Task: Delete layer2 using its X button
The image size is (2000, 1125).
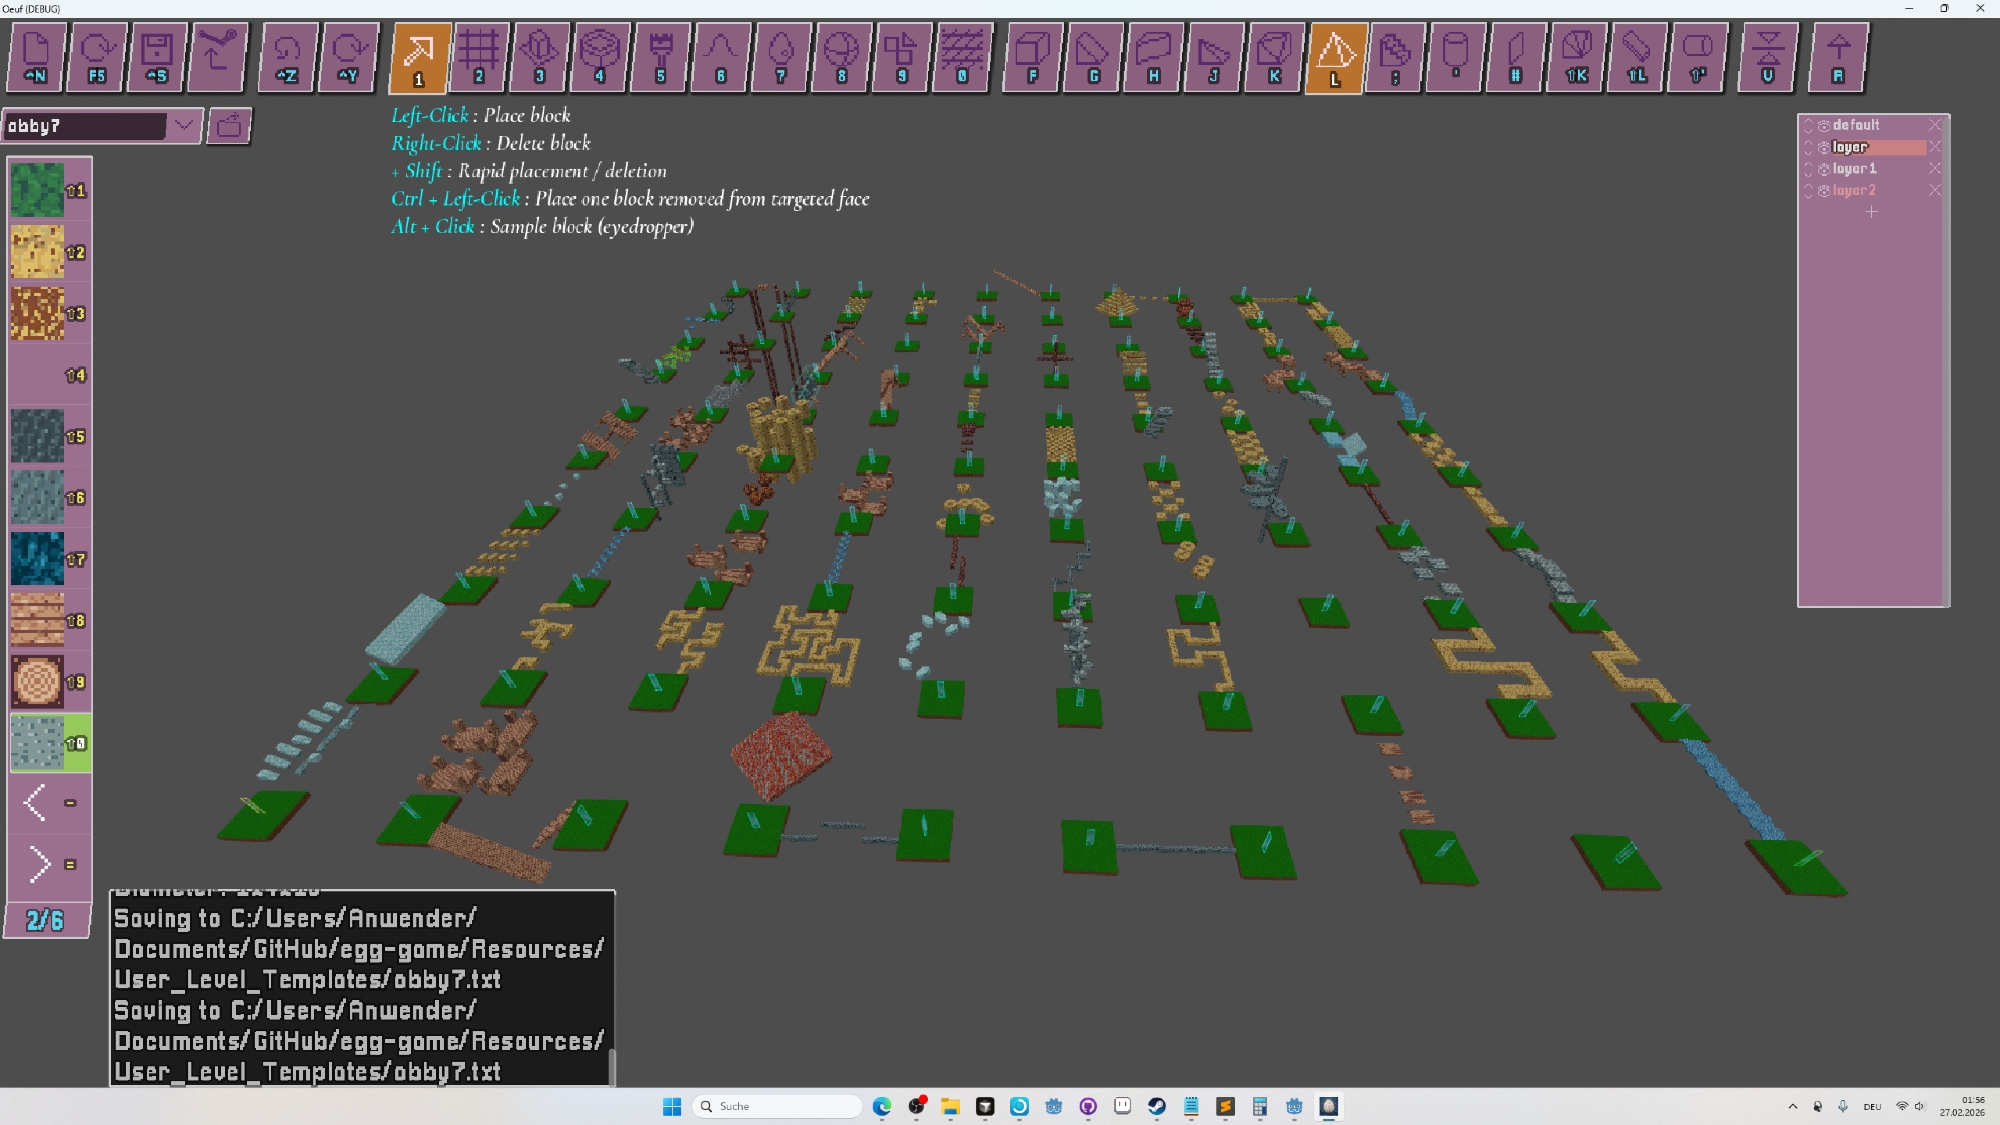Action: point(1934,191)
